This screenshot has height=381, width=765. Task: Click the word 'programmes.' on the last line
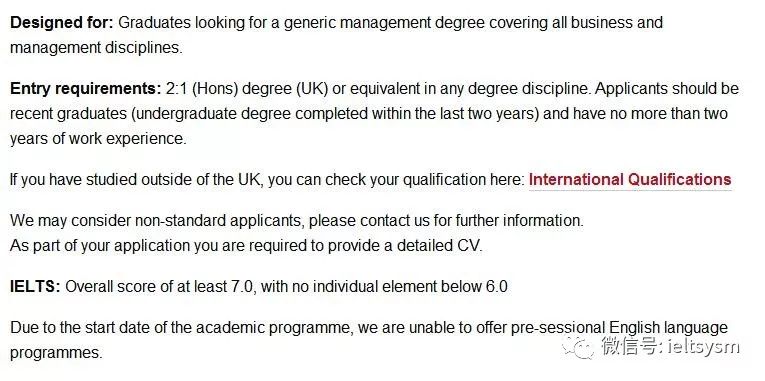56,353
